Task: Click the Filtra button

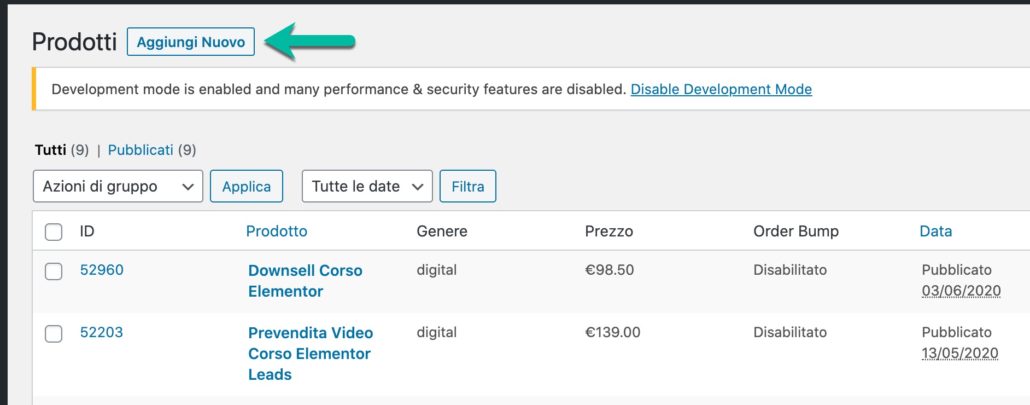Action: pyautogui.click(x=468, y=186)
